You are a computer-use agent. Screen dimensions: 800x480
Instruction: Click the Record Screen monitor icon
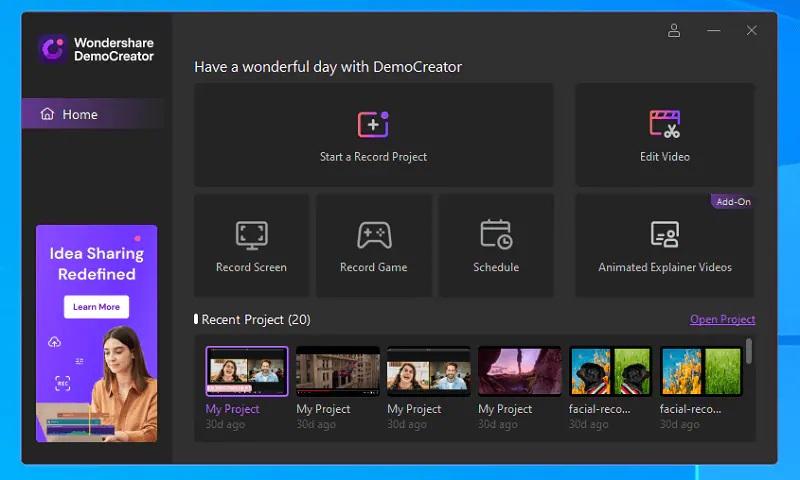click(x=252, y=235)
